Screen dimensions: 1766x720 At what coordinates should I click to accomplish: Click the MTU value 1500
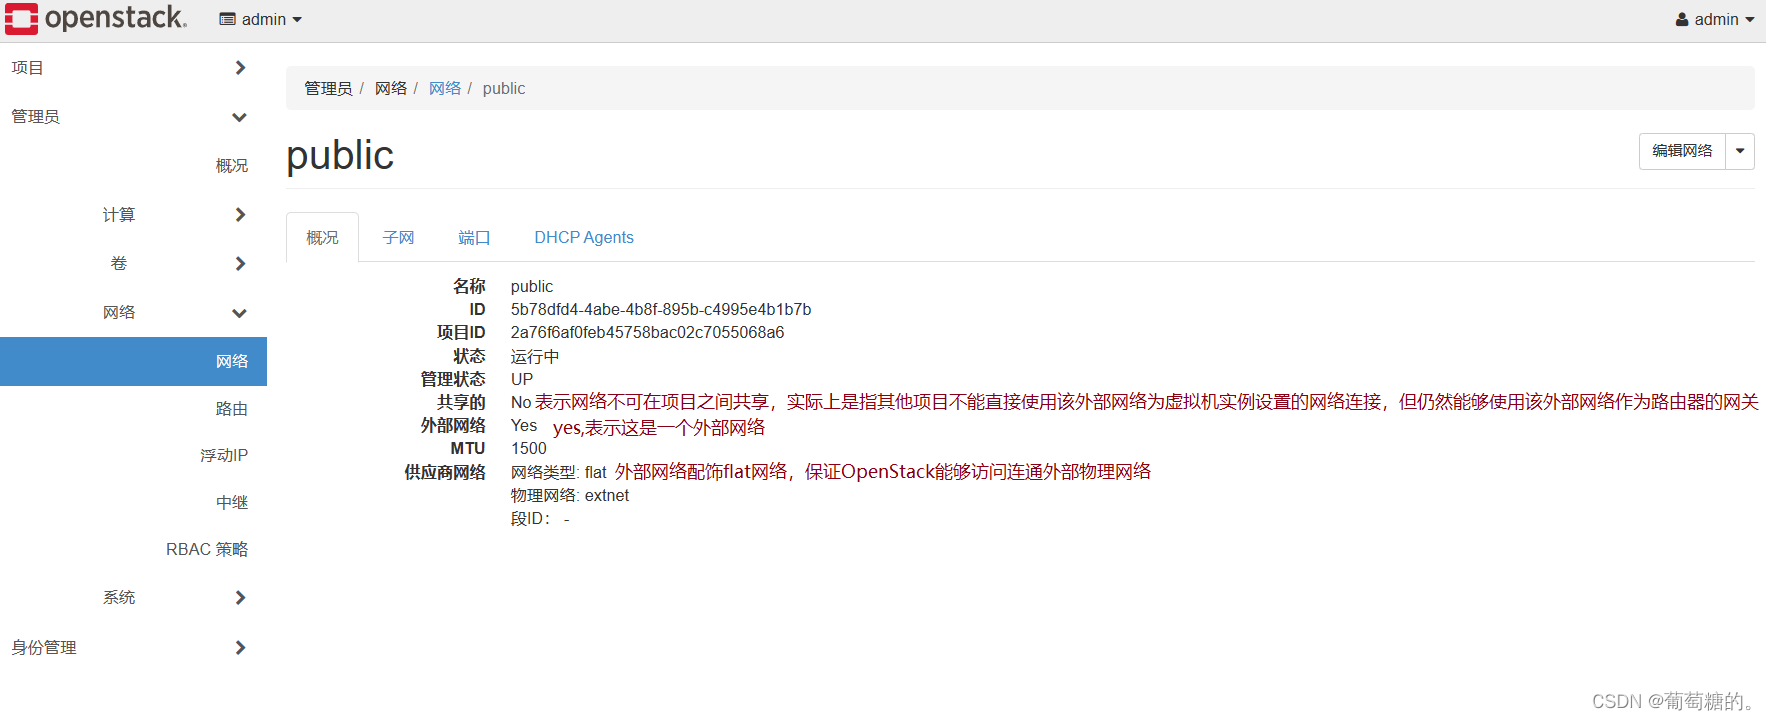tap(529, 449)
